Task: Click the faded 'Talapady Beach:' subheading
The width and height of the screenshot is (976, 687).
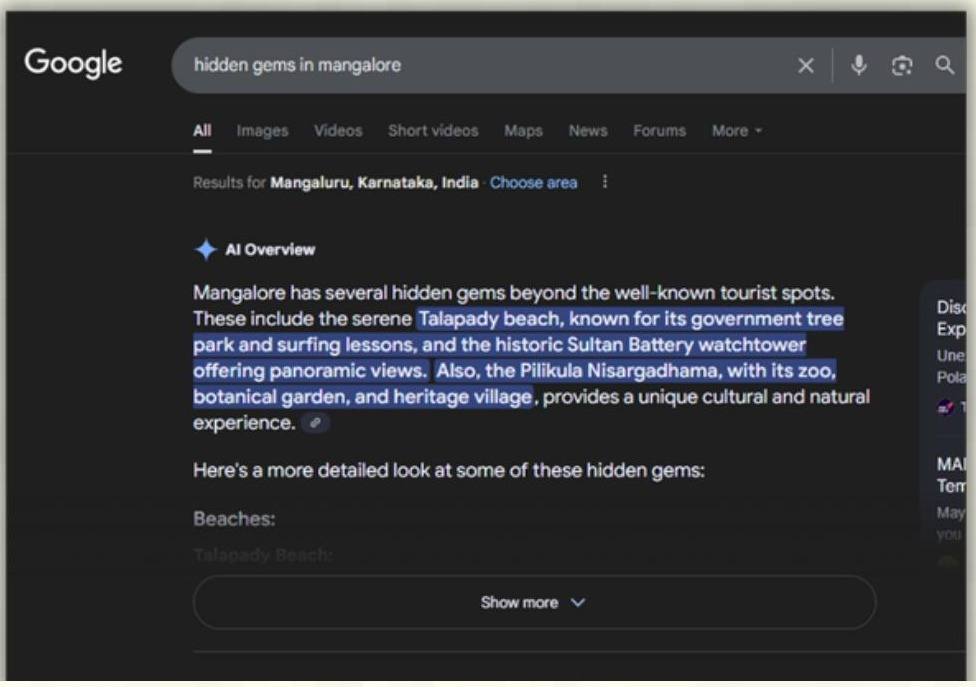Action: (263, 554)
